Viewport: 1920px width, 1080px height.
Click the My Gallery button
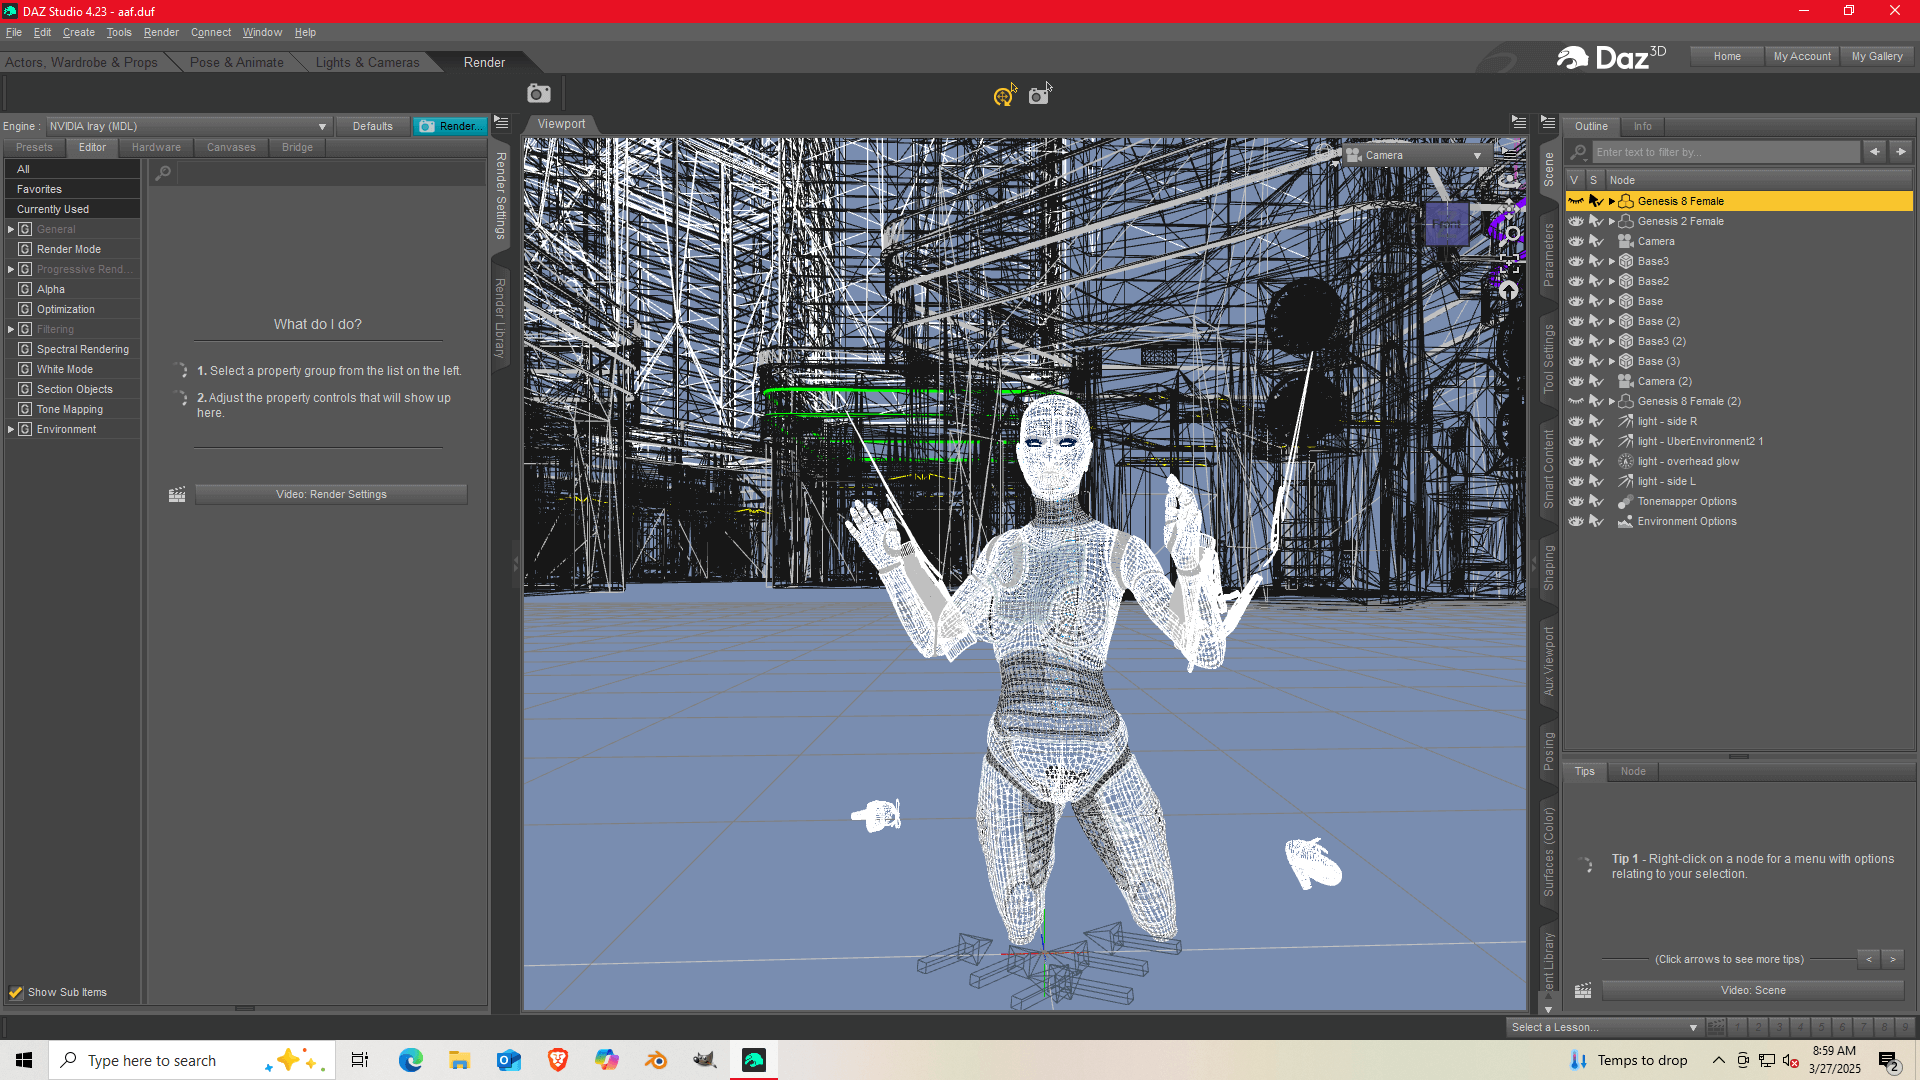pyautogui.click(x=1877, y=56)
